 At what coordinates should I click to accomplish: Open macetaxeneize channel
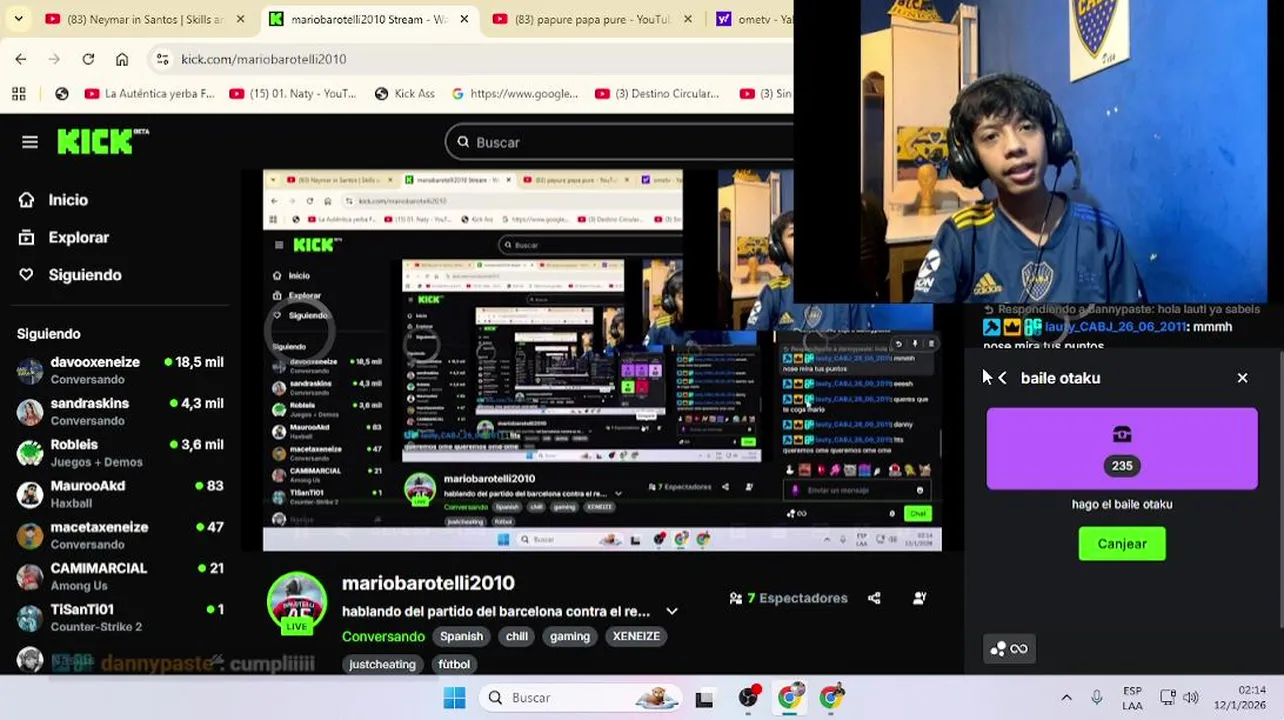pyautogui.click(x=120, y=535)
